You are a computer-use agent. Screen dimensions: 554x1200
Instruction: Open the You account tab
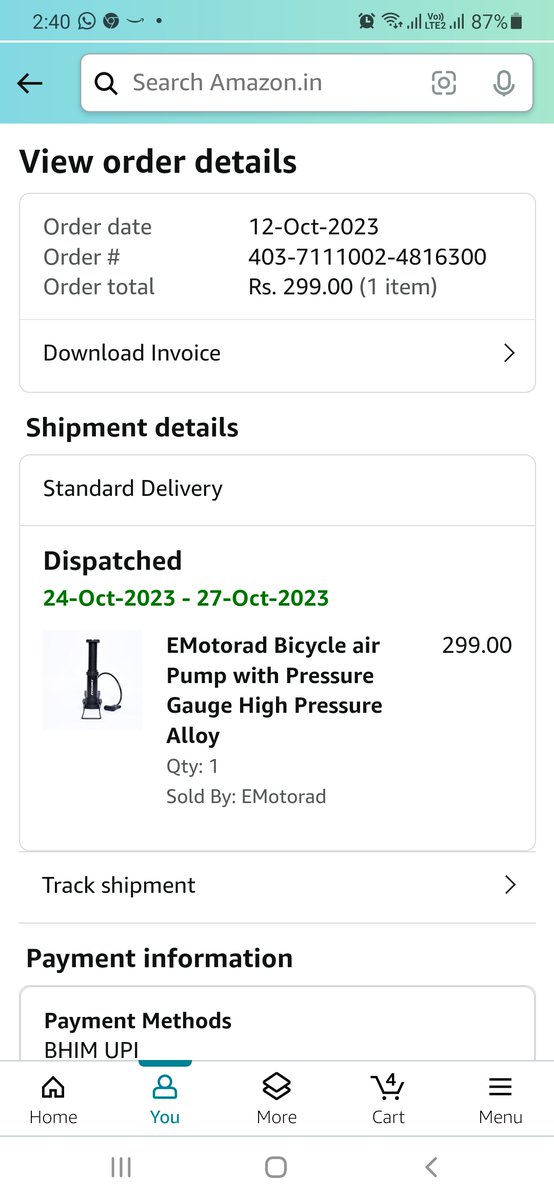[165, 1099]
